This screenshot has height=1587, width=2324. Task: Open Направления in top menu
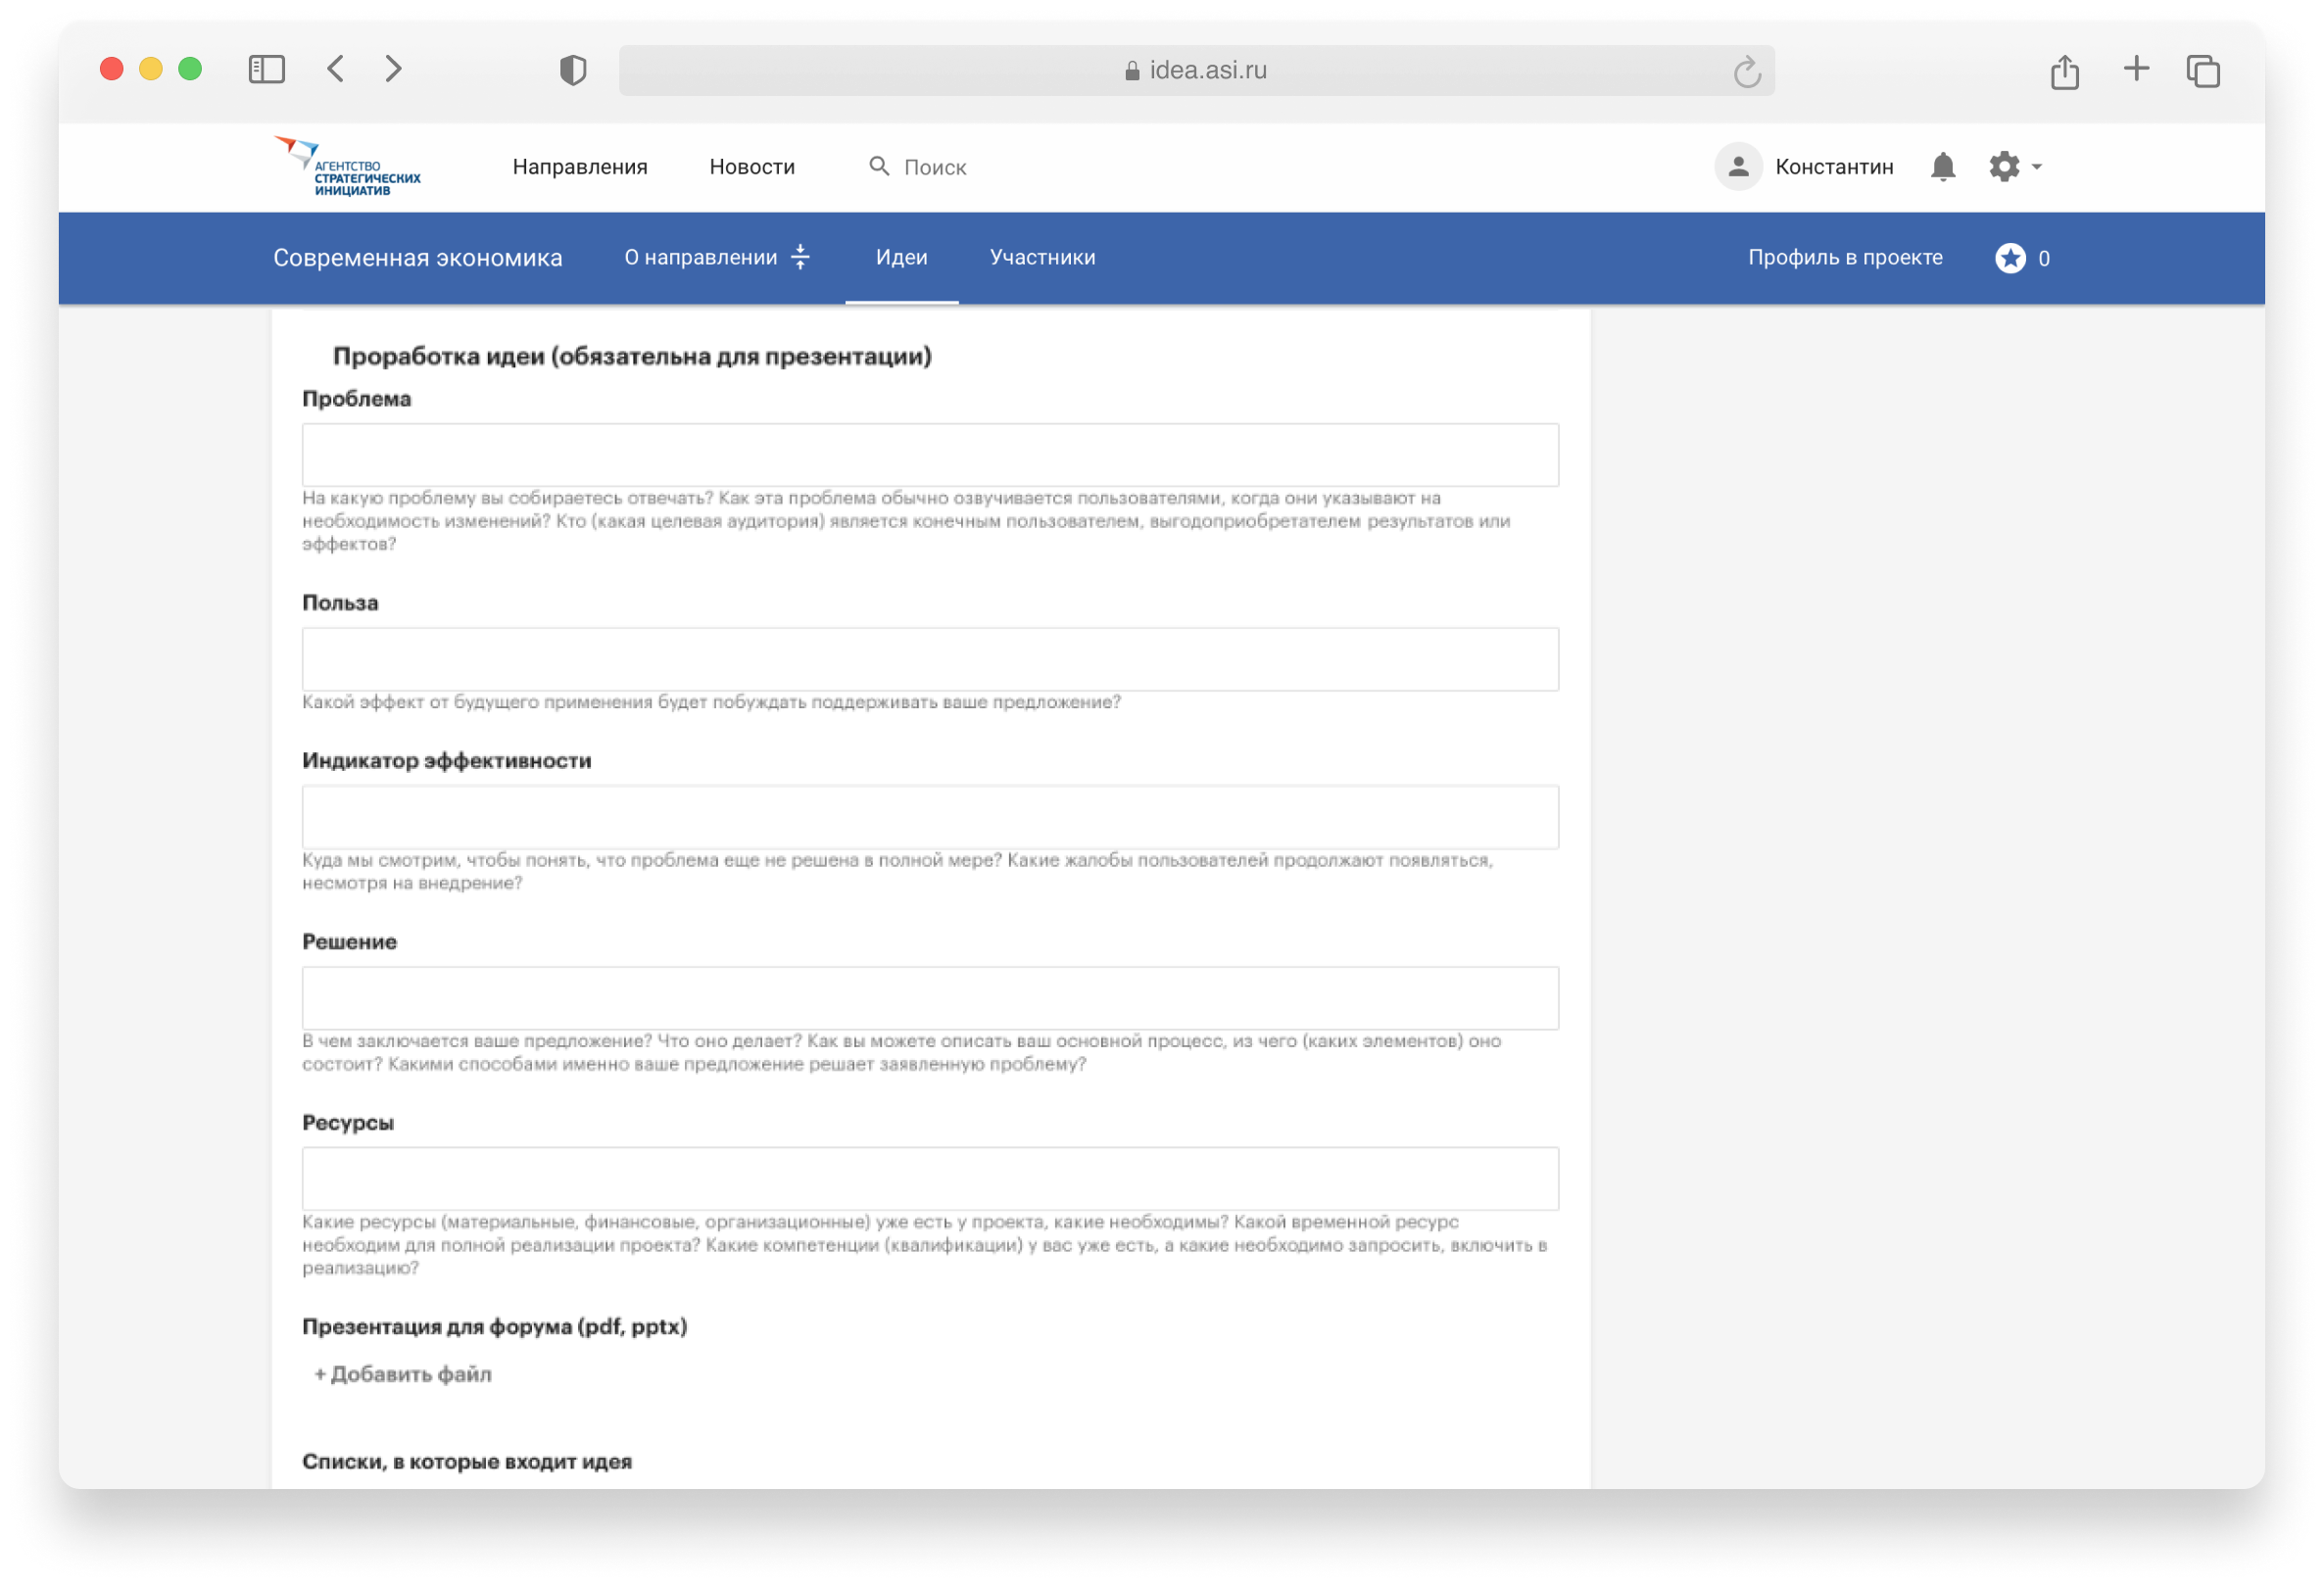point(579,167)
